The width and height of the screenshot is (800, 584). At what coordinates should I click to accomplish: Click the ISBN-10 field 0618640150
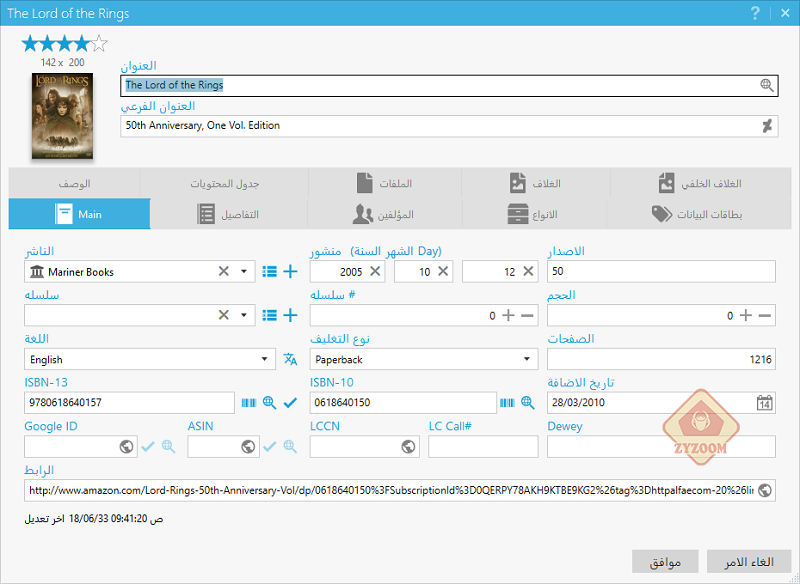pos(403,403)
